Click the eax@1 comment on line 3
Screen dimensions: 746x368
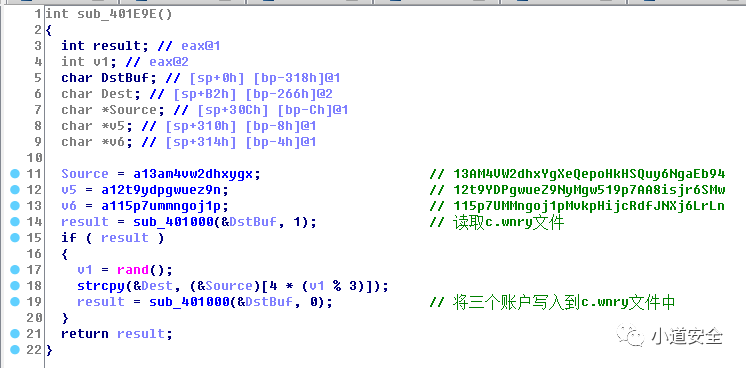(201, 46)
